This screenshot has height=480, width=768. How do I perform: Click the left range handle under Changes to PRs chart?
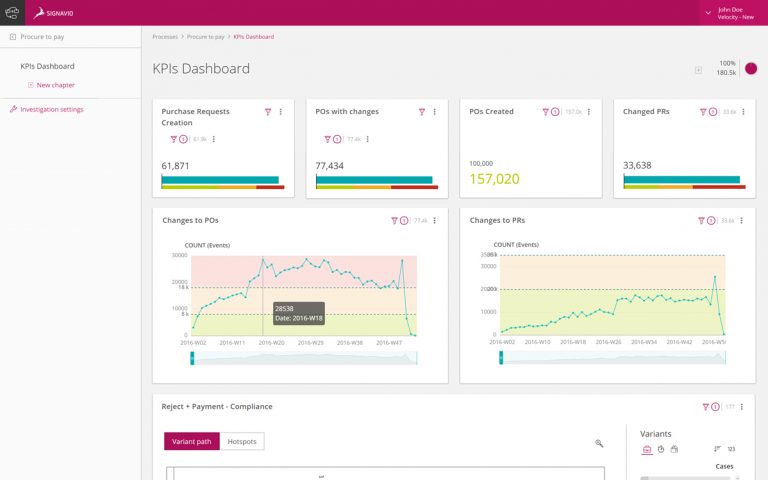pyautogui.click(x=501, y=358)
